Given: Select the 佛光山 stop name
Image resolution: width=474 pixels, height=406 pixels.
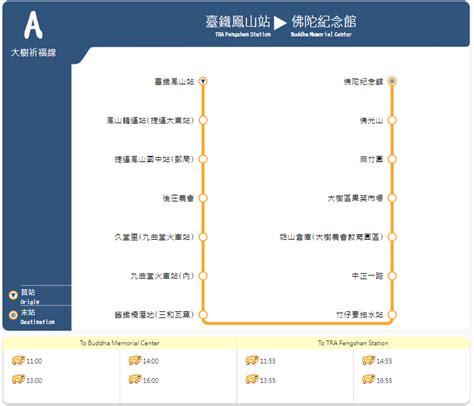Looking at the screenshot, I should [x=372, y=121].
